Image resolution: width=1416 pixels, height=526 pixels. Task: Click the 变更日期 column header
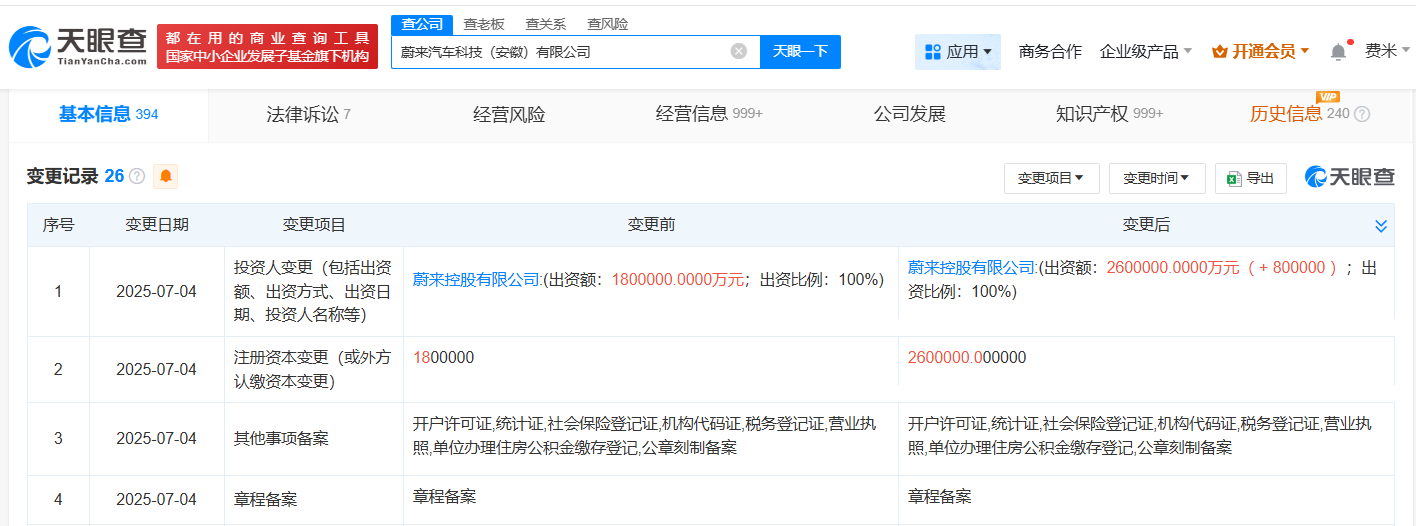[x=156, y=225]
